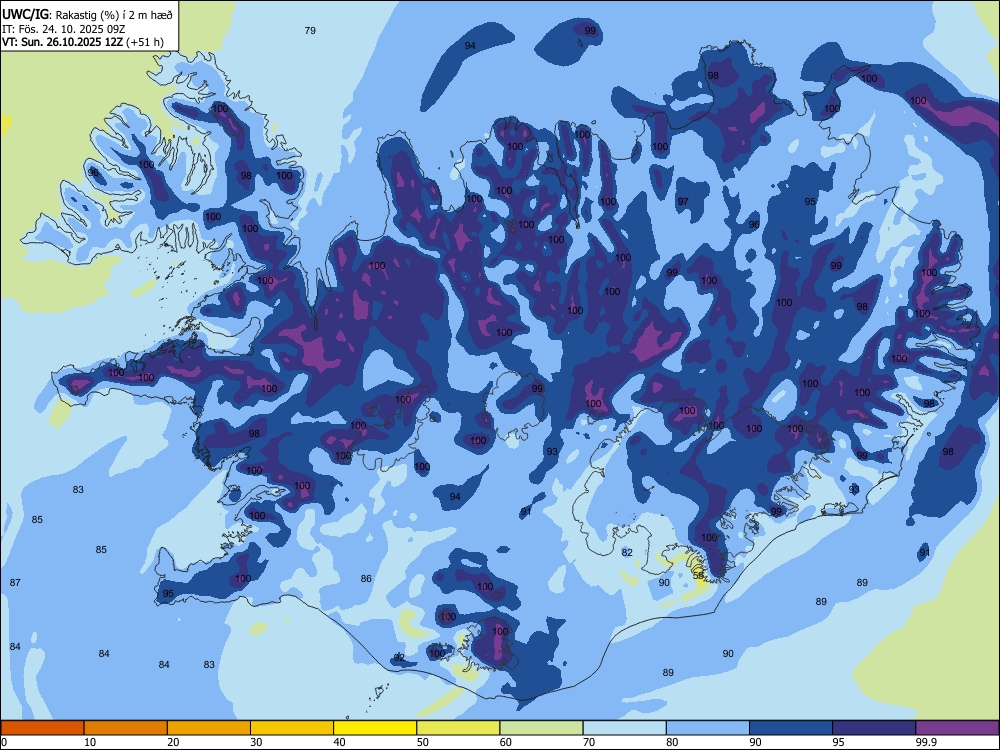Select the light blue 80–90 legend swatch

pos(708,728)
